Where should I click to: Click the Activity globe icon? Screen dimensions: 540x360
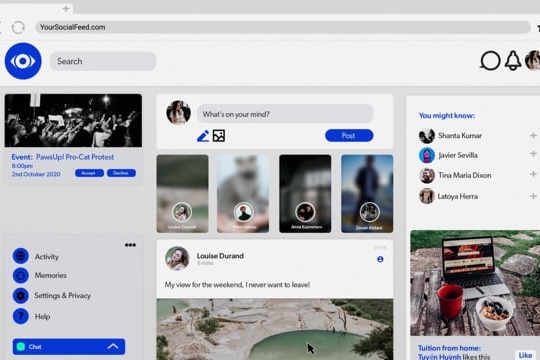click(21, 256)
